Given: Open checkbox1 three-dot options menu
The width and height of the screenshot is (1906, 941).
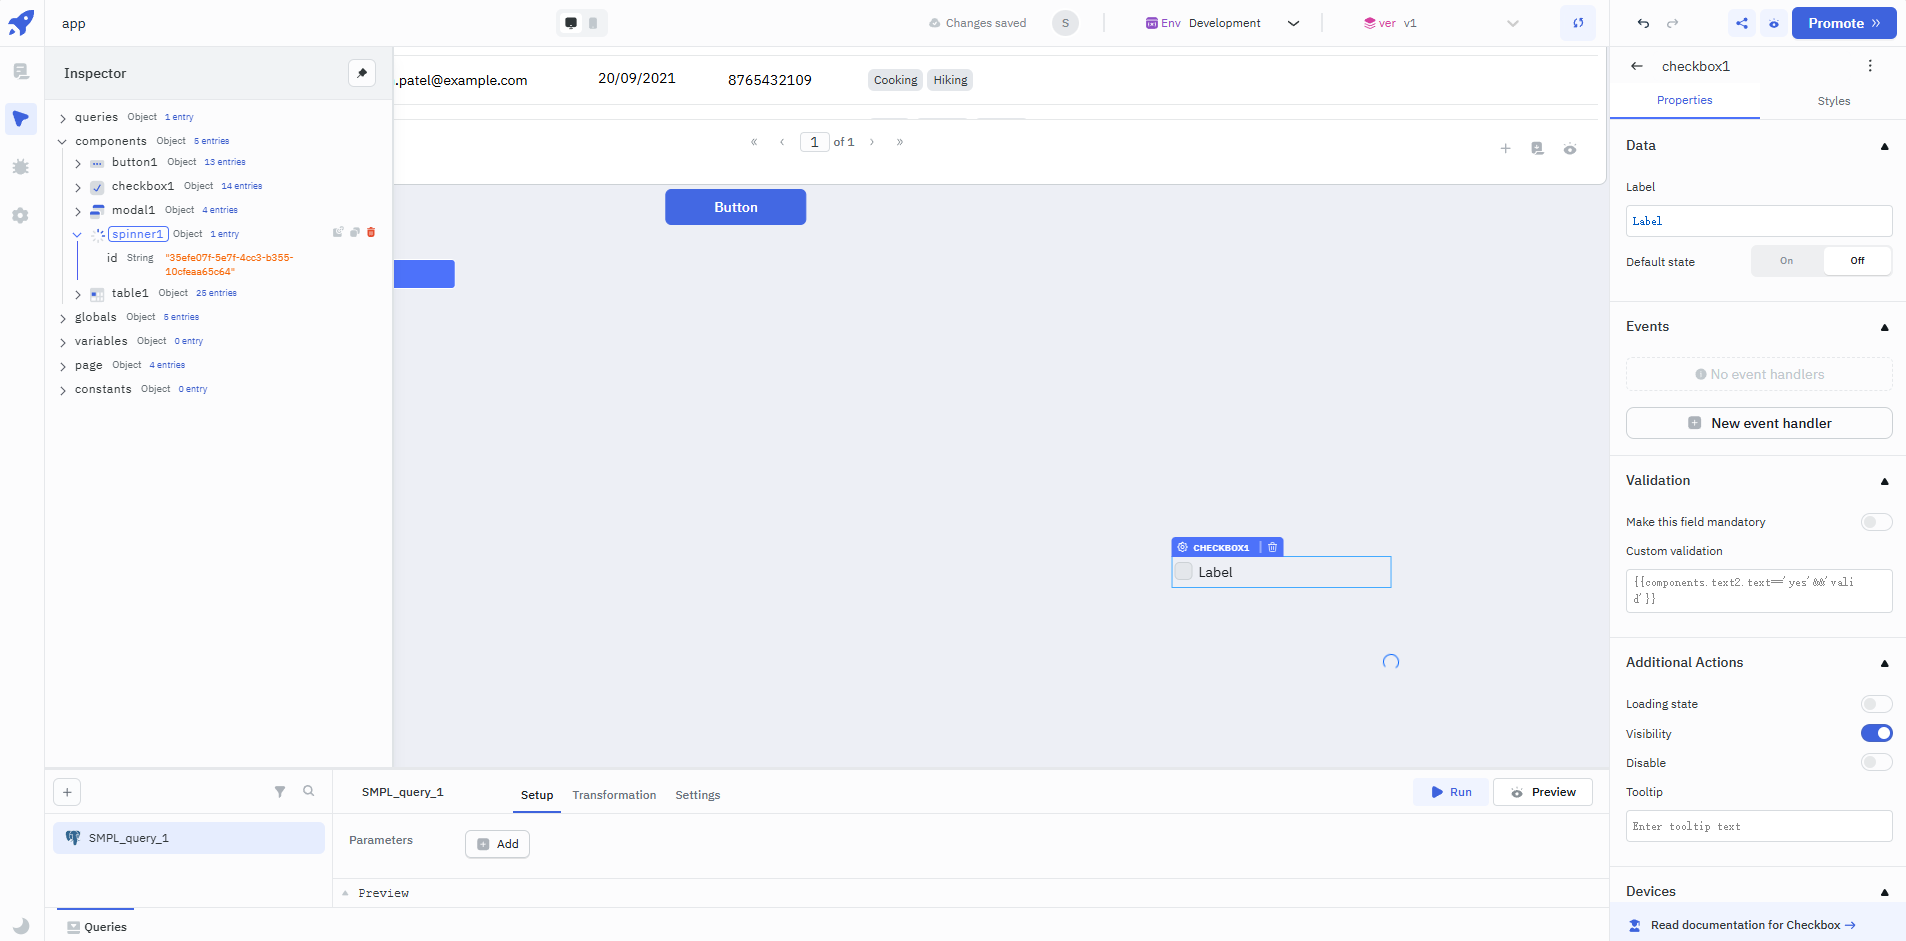Looking at the screenshot, I should (x=1870, y=66).
